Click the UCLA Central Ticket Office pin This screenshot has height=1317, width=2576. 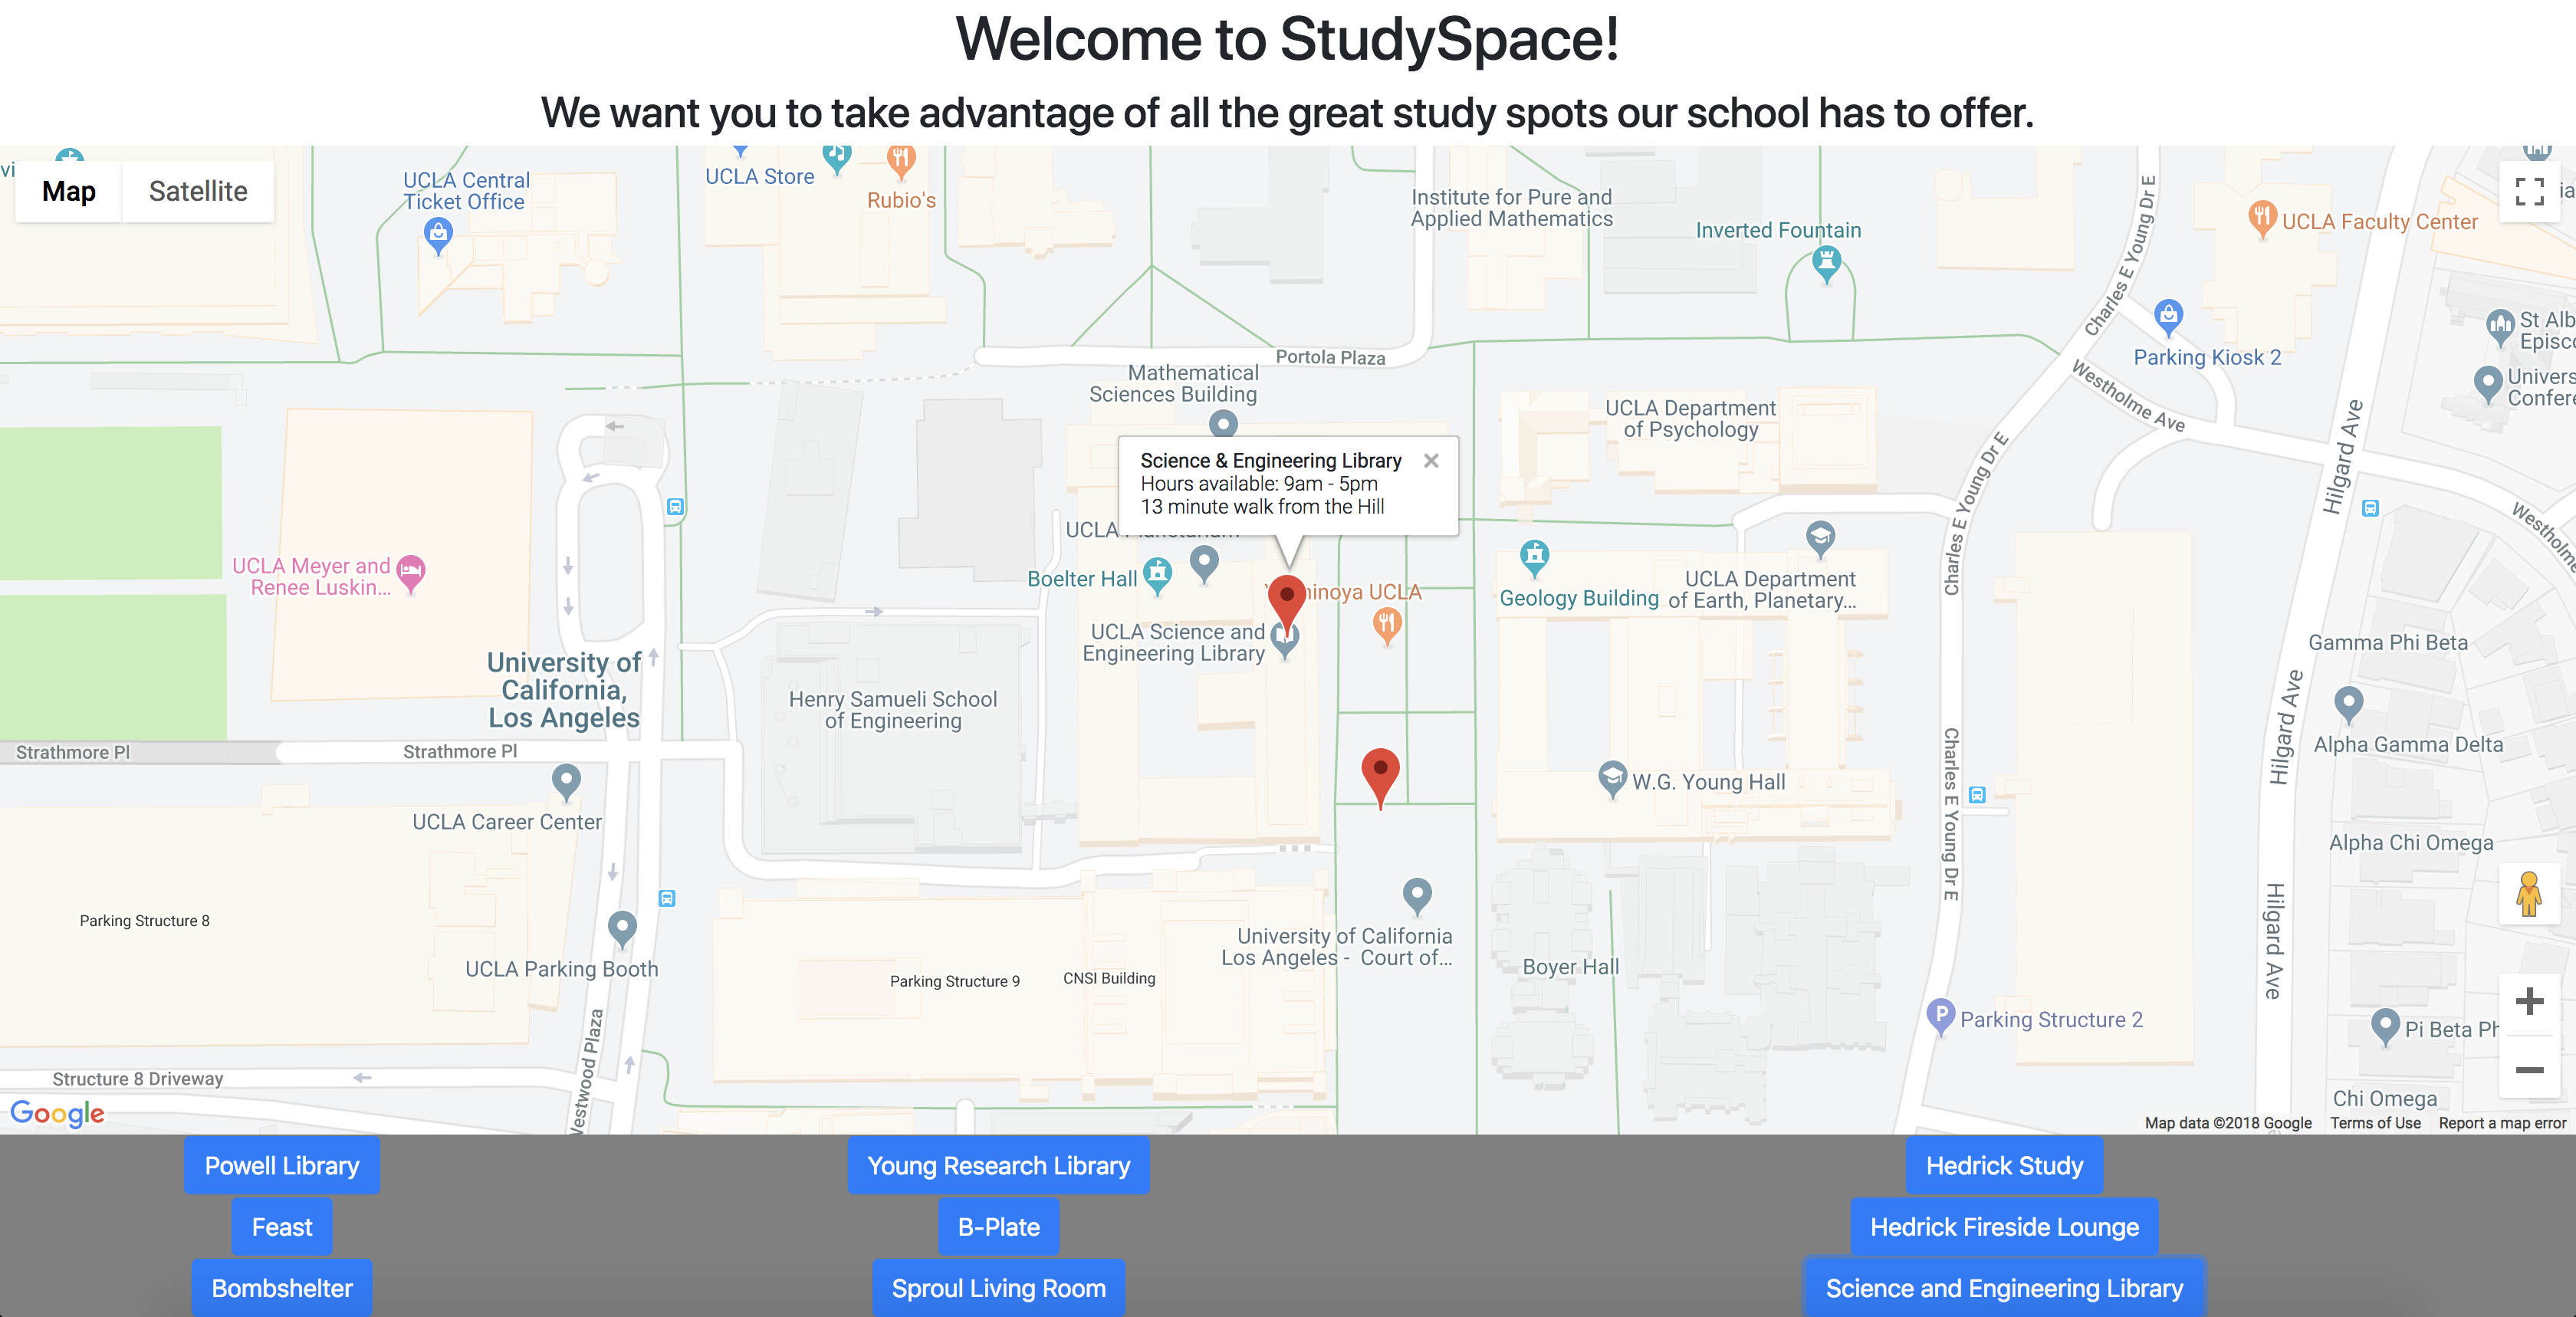click(438, 236)
